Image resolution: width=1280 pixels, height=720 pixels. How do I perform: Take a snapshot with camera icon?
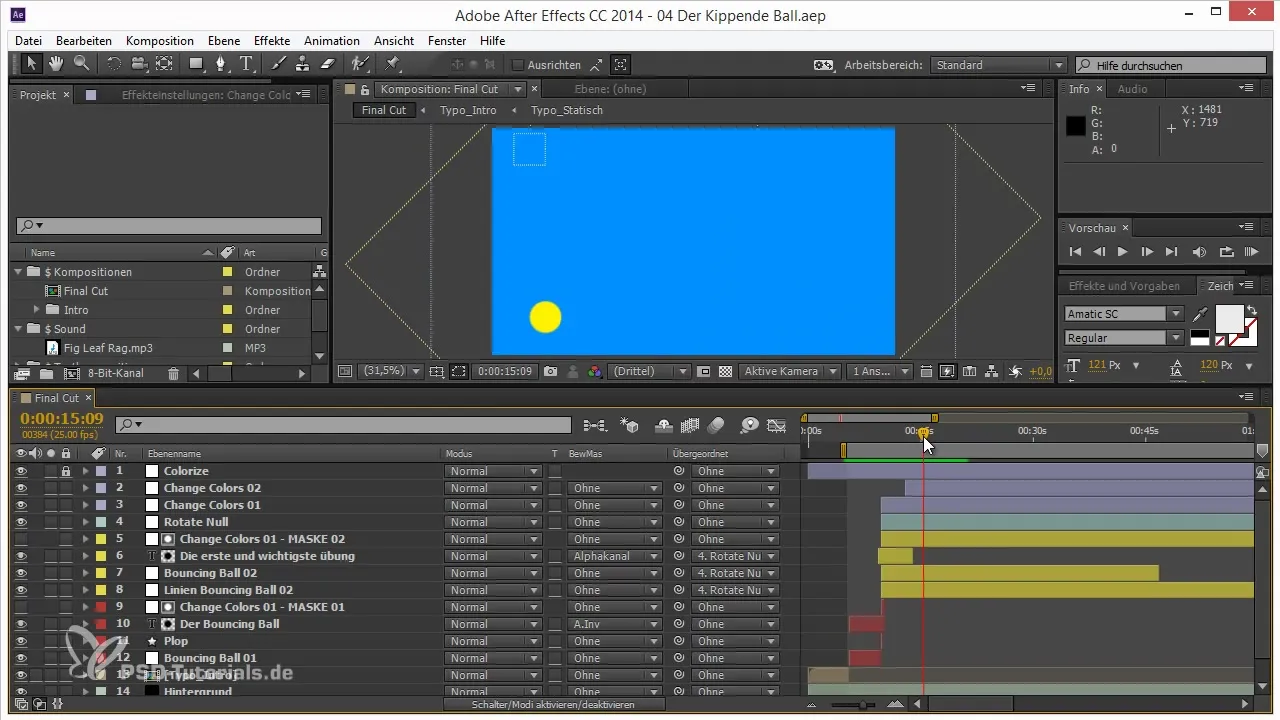point(551,371)
